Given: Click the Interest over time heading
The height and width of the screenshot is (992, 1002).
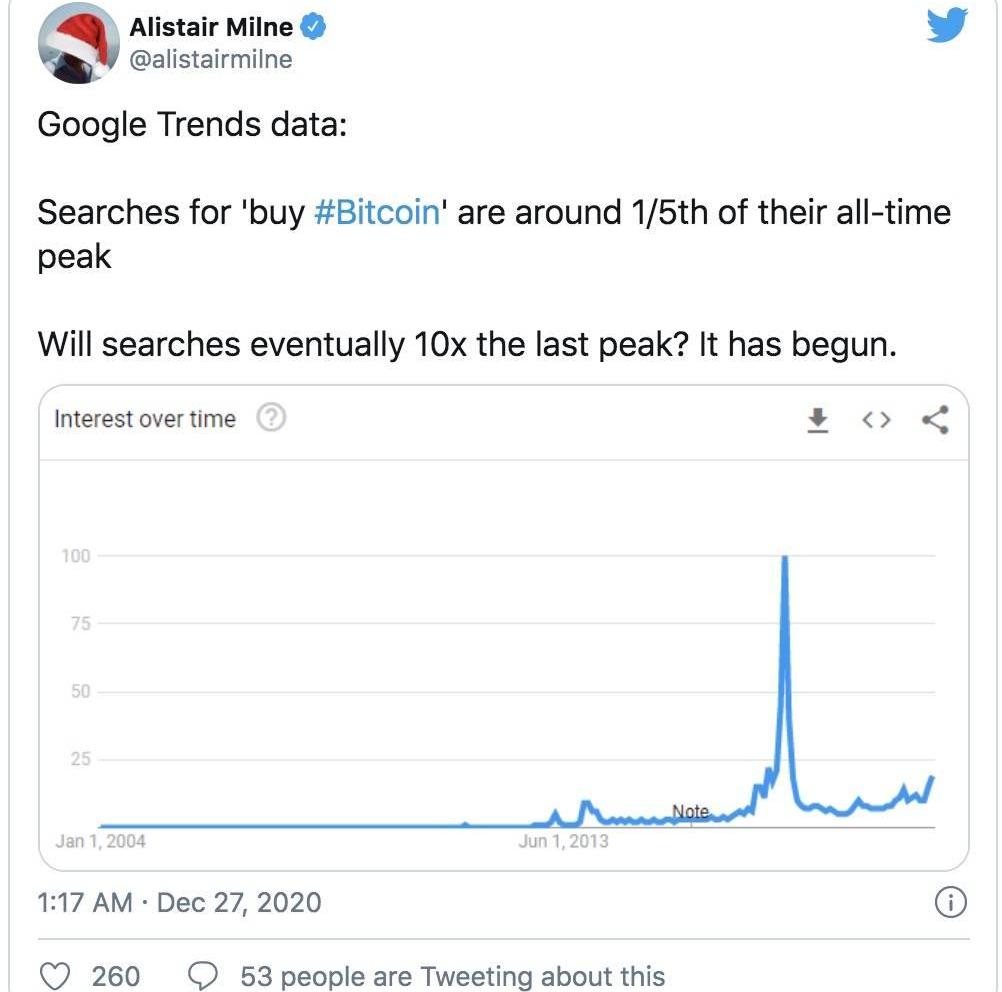Looking at the screenshot, I should (x=145, y=419).
